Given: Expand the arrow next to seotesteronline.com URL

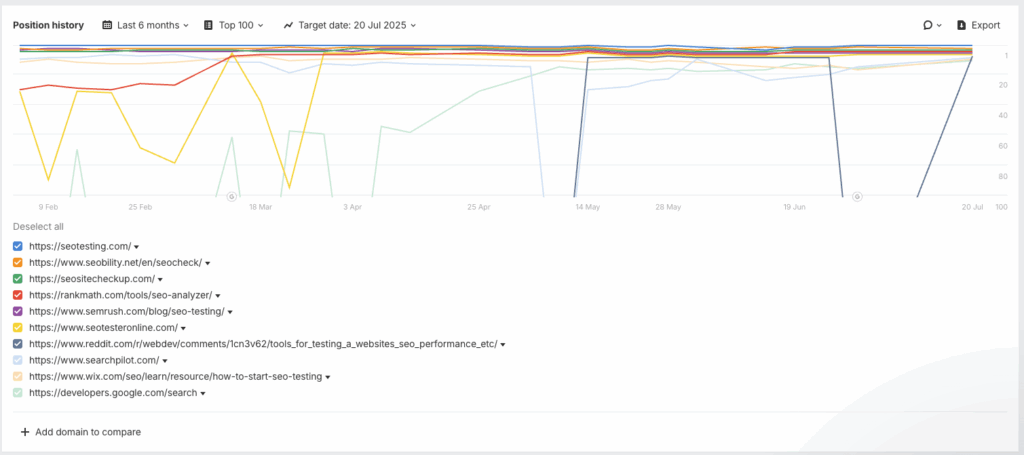Looking at the screenshot, I should 184,328.
